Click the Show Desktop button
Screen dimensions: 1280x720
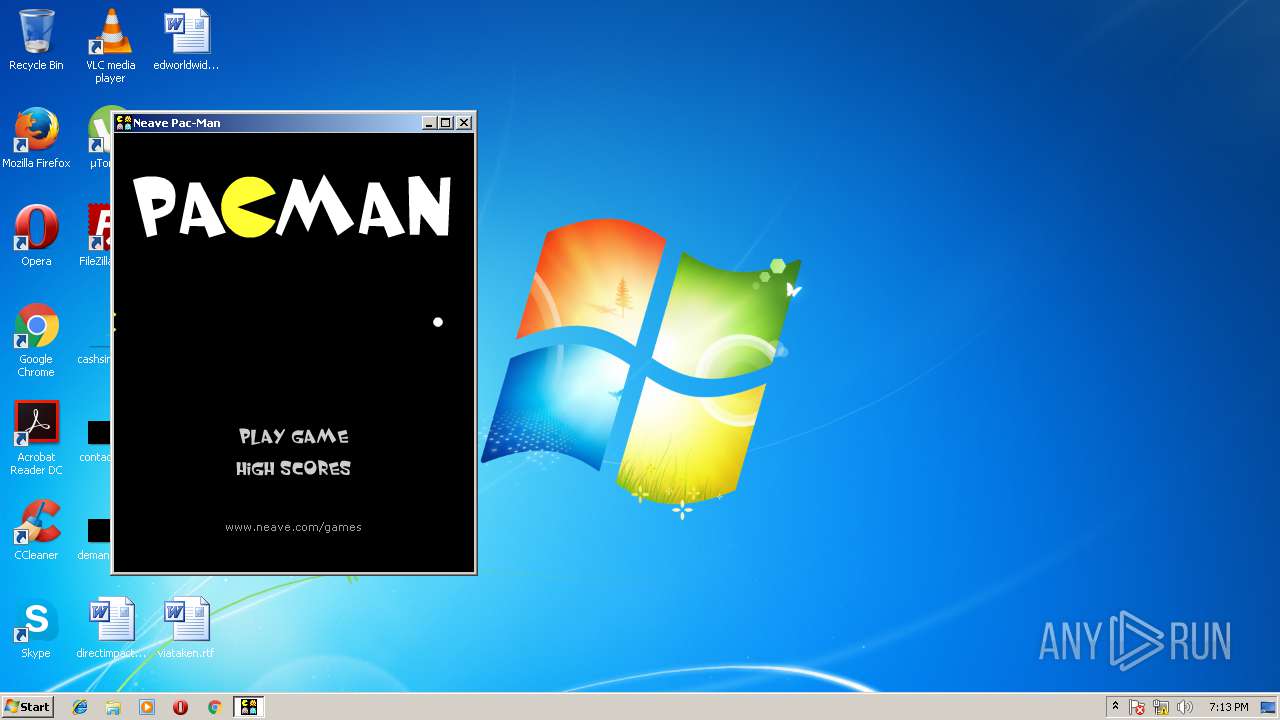[1269, 707]
